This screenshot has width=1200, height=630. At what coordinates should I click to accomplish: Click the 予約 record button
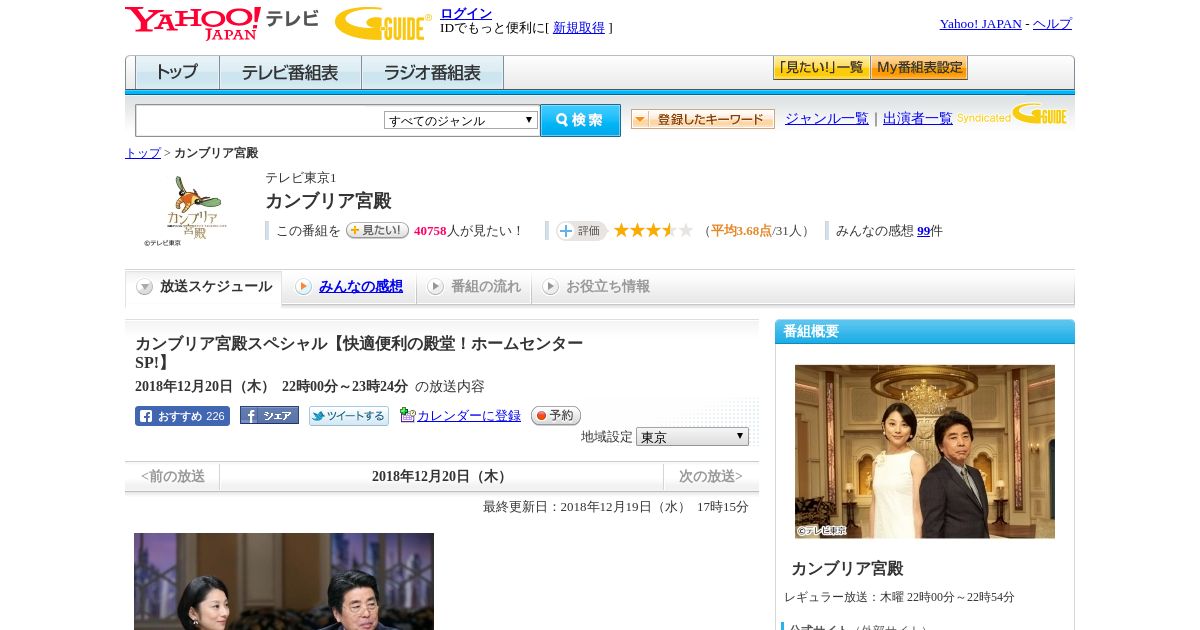click(x=556, y=415)
